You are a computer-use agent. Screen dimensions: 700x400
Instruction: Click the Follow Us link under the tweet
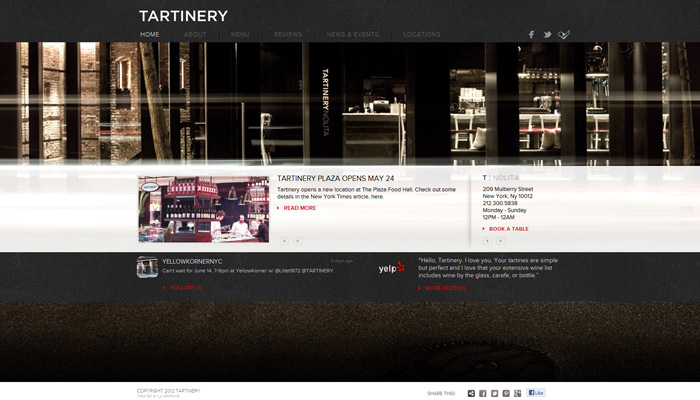(186, 288)
